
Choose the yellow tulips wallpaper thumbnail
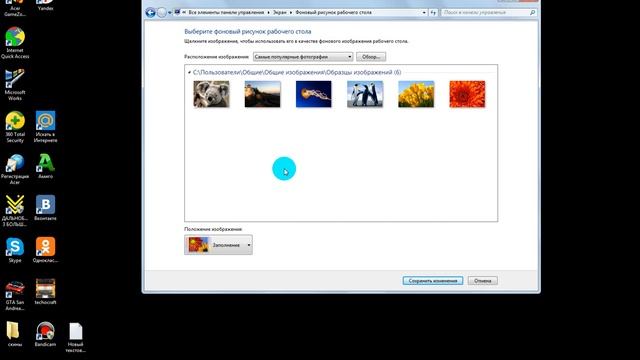(x=416, y=94)
